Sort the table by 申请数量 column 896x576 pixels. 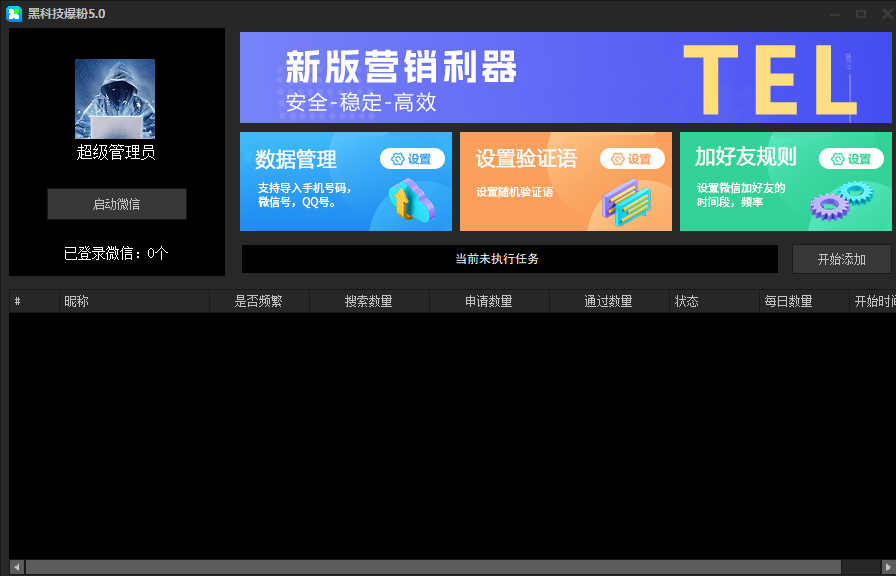tap(489, 301)
